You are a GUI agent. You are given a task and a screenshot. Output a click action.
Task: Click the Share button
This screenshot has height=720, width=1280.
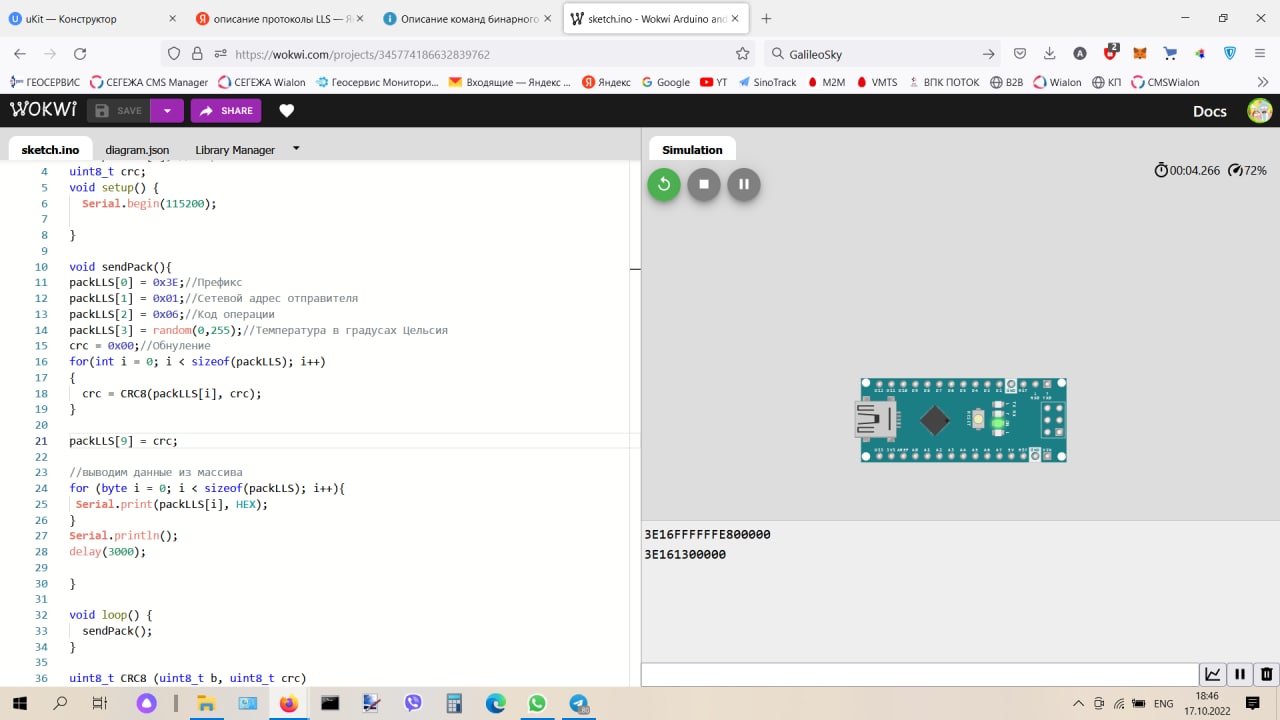(x=226, y=111)
